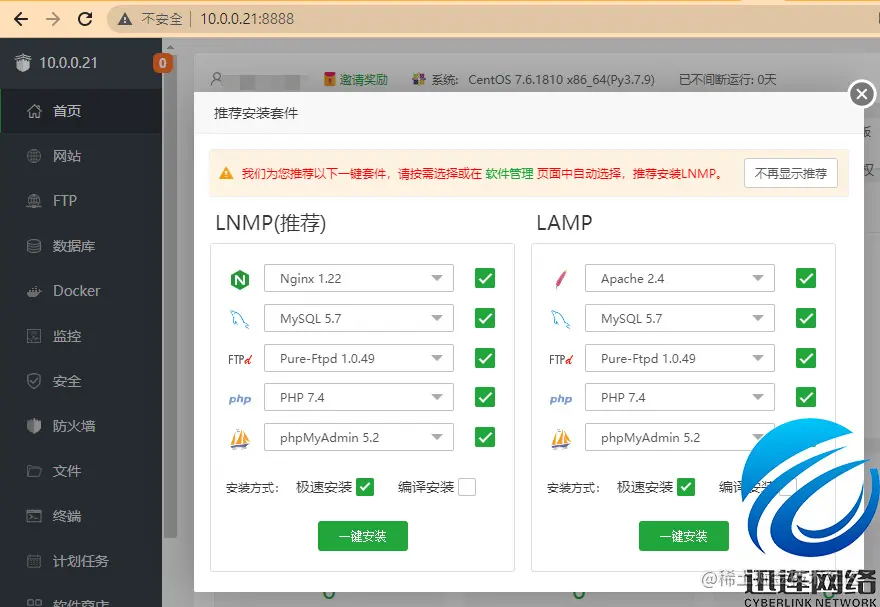Viewport: 880px width, 607px height.
Task: Uncheck the LAMP Apache 2.4 checkbox
Action: point(806,278)
